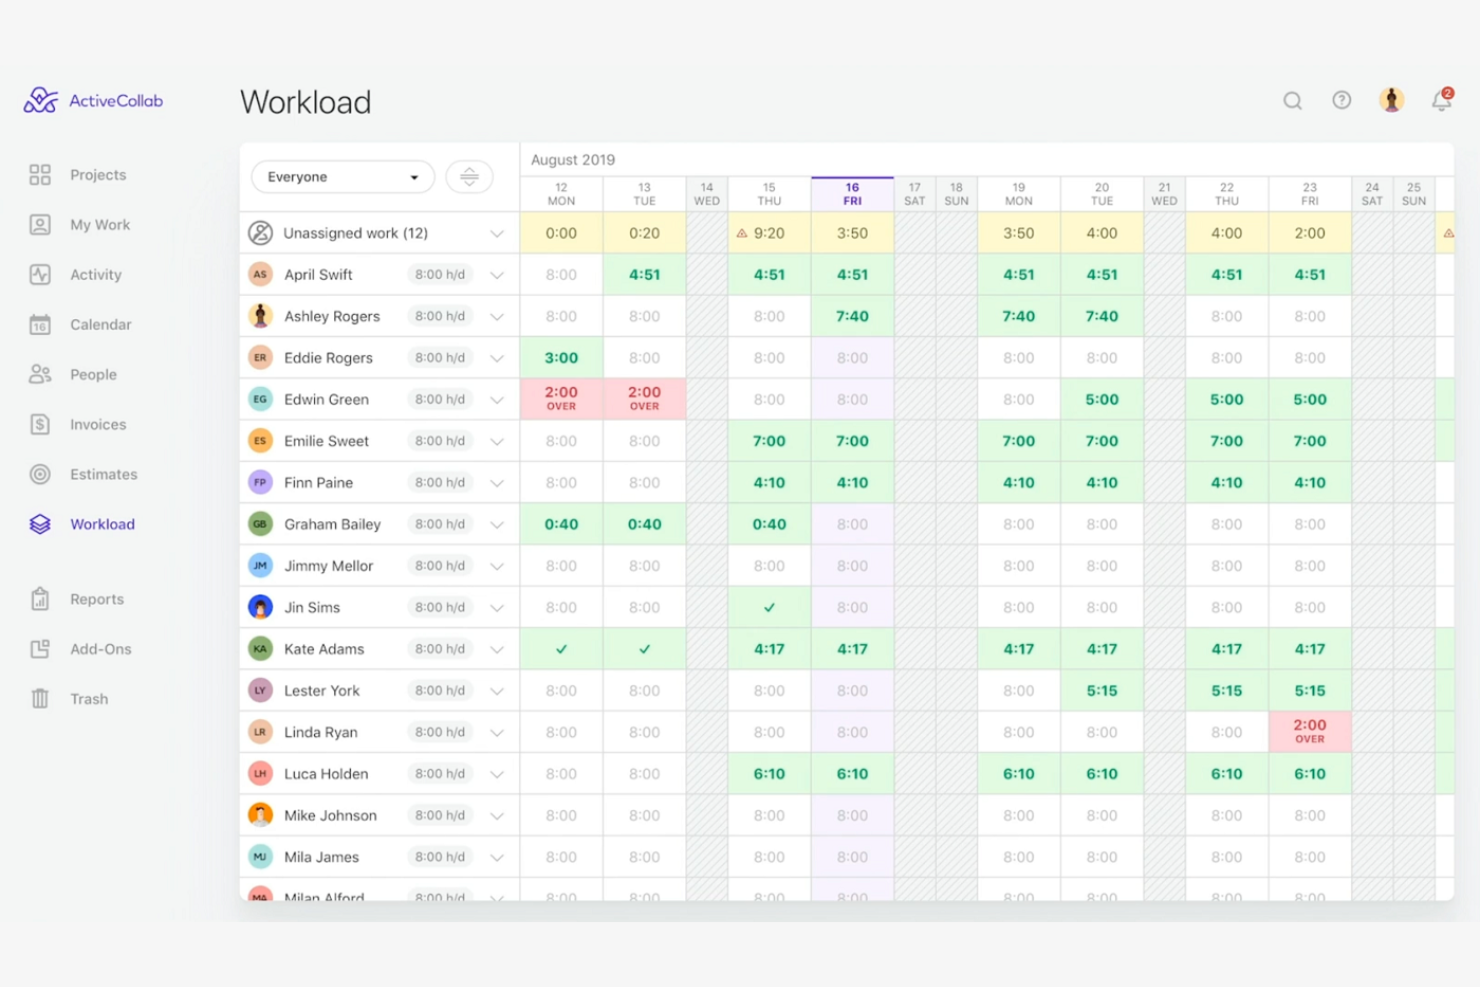The height and width of the screenshot is (987, 1480).
Task: Click the search magnifier icon
Action: coord(1292,100)
